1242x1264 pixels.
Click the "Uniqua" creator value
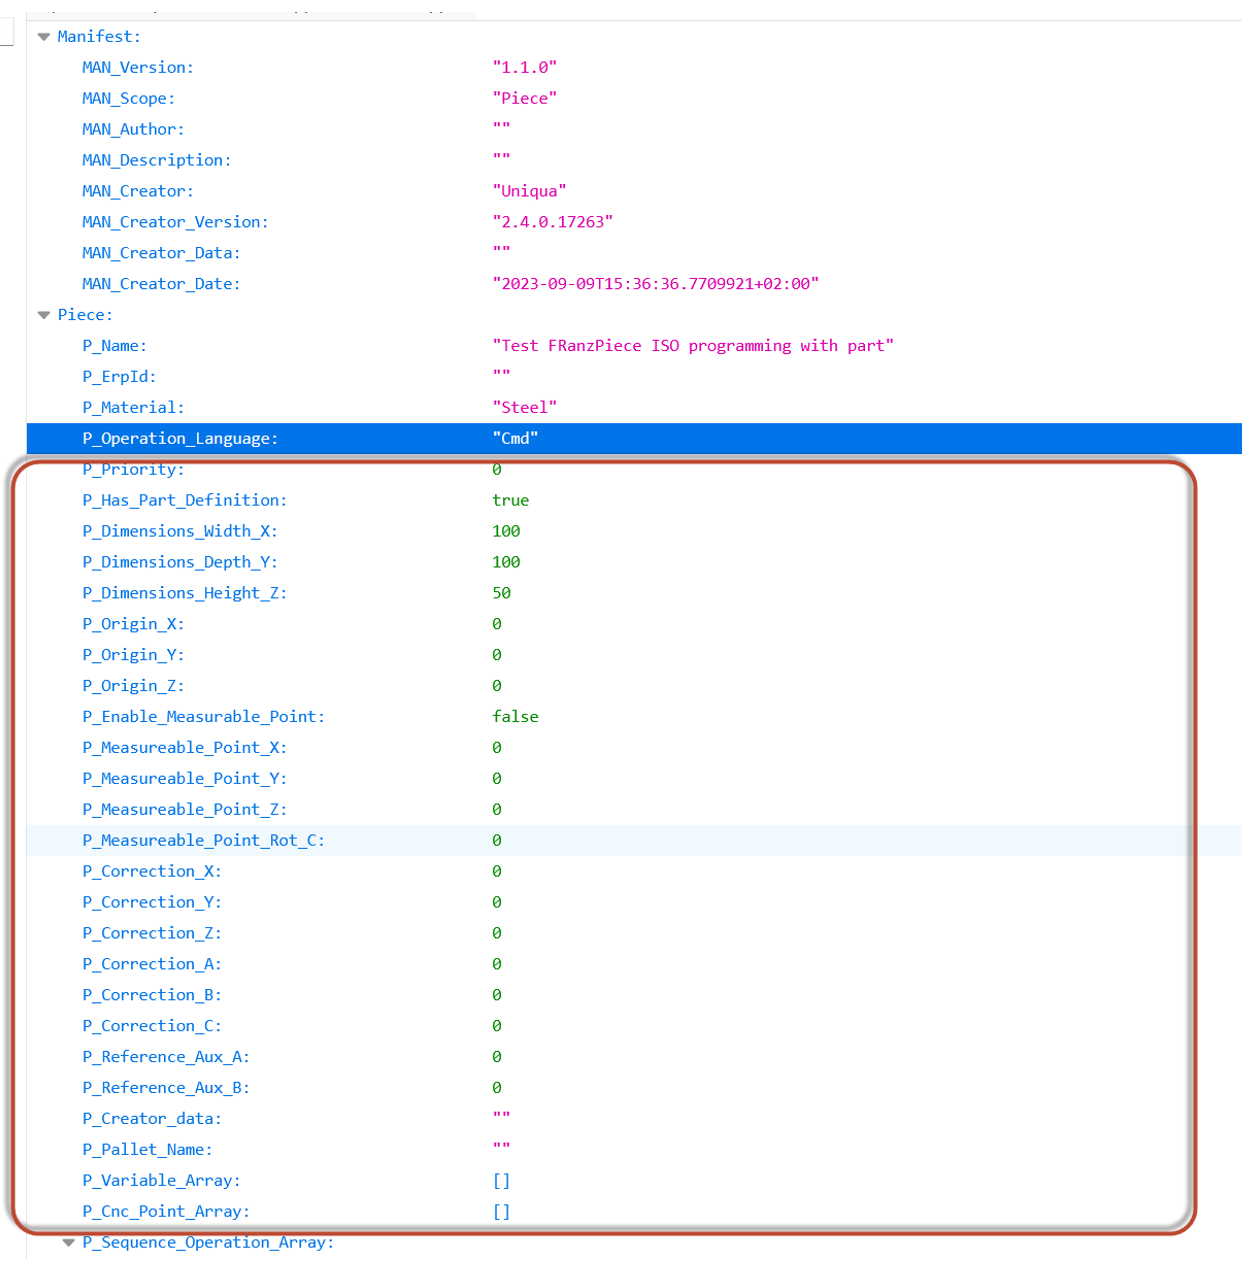pos(529,192)
